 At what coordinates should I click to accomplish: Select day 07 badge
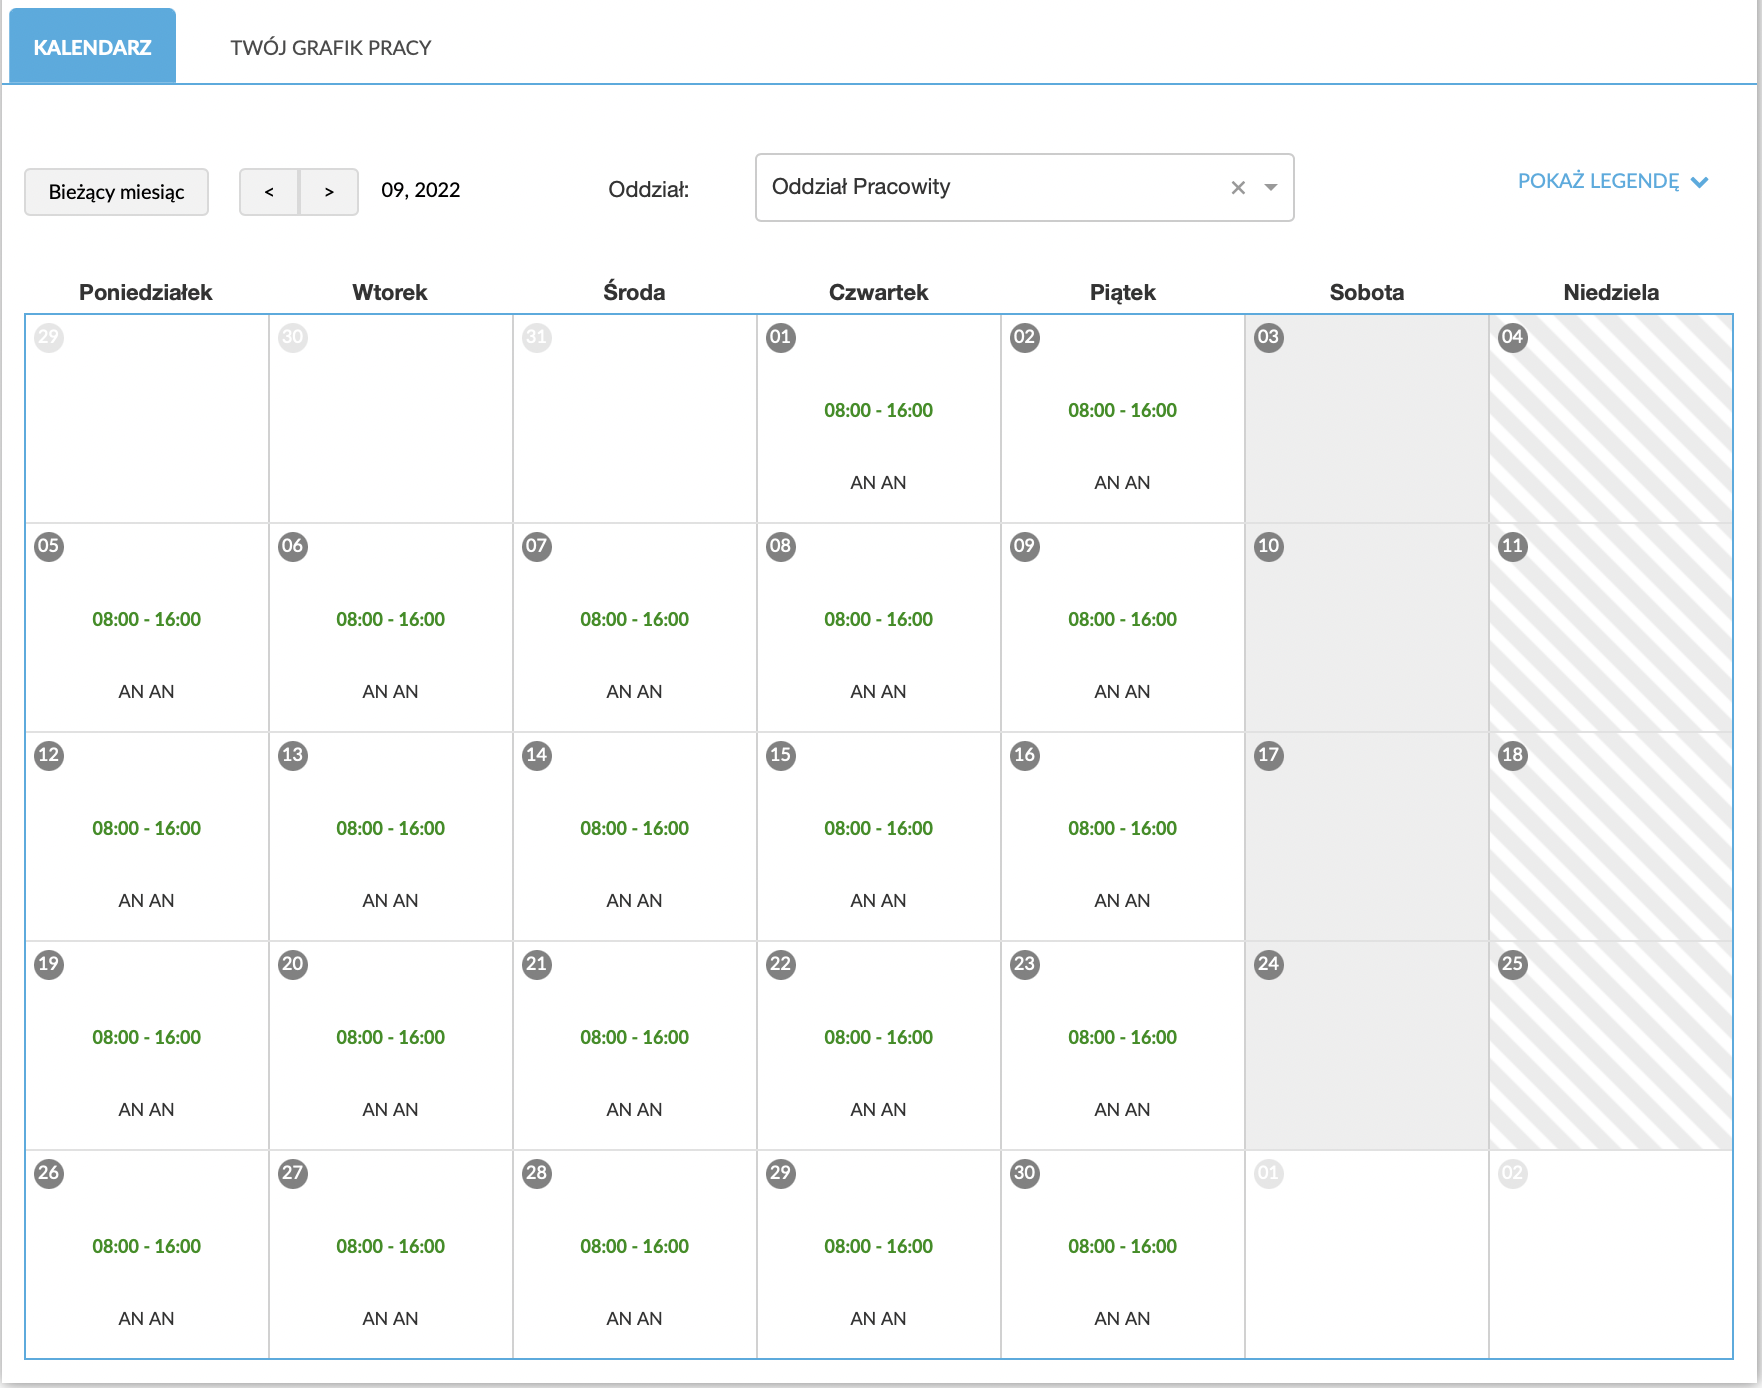(x=537, y=546)
